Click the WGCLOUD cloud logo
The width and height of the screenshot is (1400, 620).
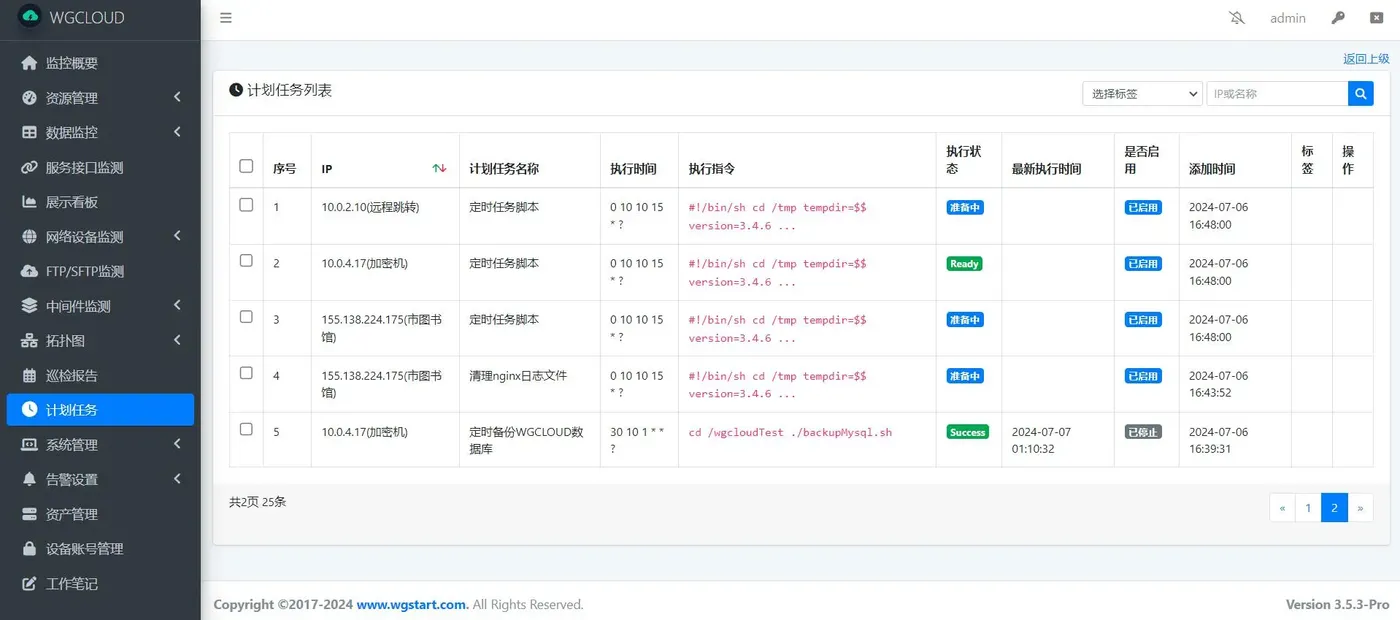(x=29, y=17)
